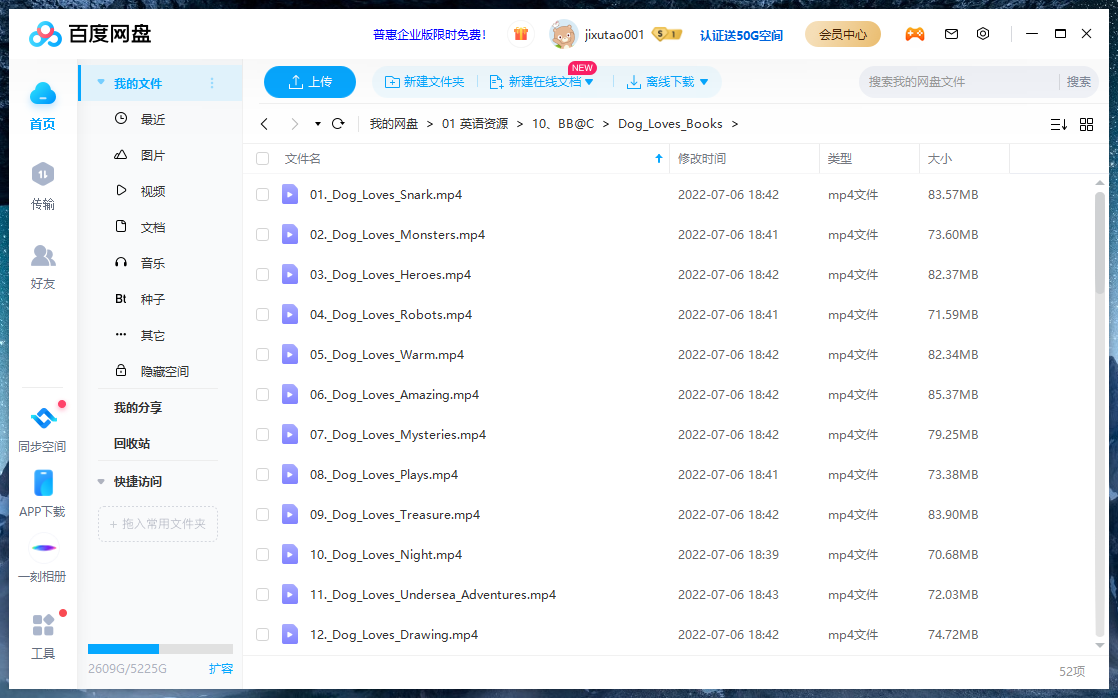The height and width of the screenshot is (698, 1118).
Task: Collapse the 快捷访问 section
Action: (101, 482)
